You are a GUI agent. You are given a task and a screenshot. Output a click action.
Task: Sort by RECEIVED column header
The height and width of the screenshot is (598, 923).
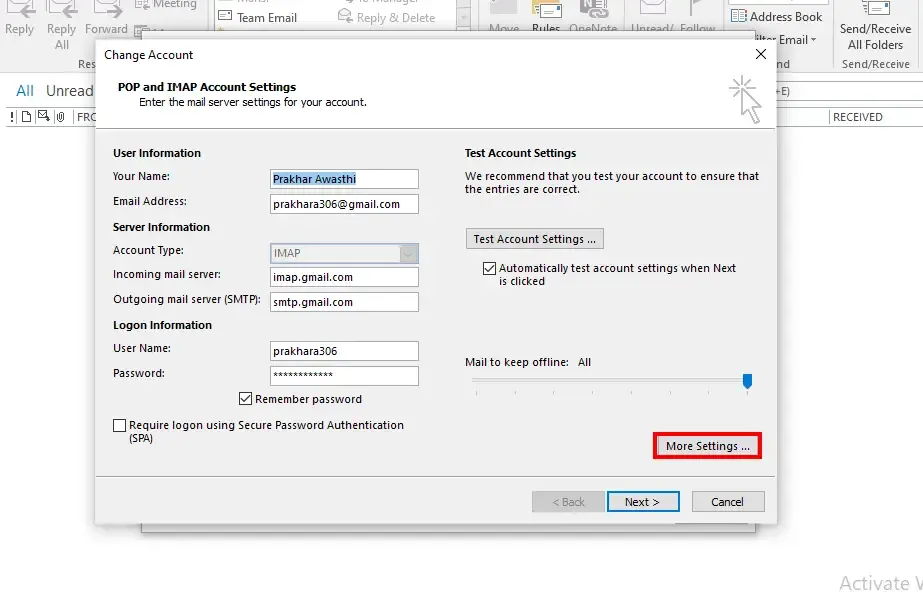tap(858, 117)
